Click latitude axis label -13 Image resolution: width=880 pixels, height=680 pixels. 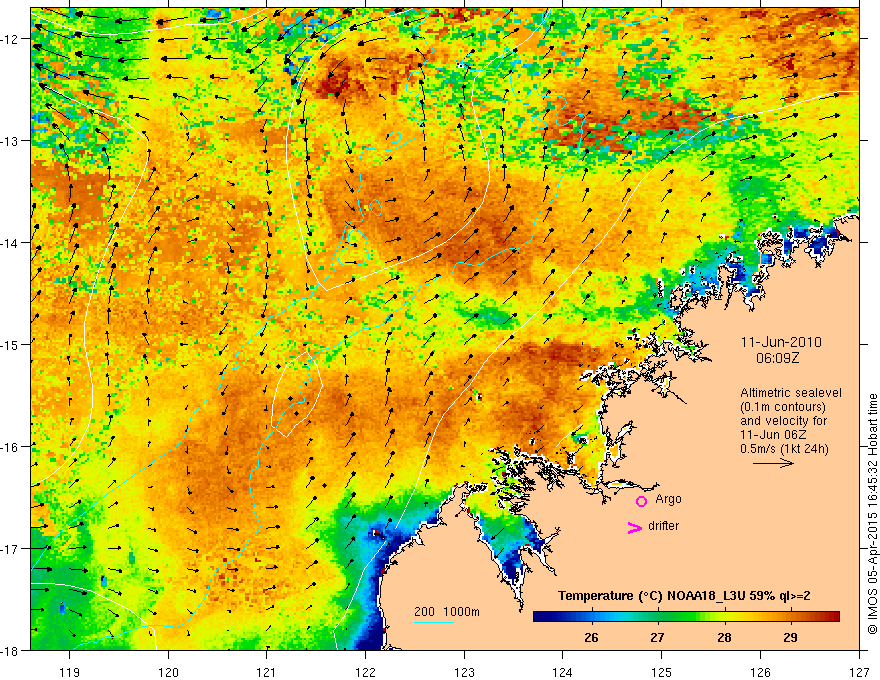coord(10,141)
